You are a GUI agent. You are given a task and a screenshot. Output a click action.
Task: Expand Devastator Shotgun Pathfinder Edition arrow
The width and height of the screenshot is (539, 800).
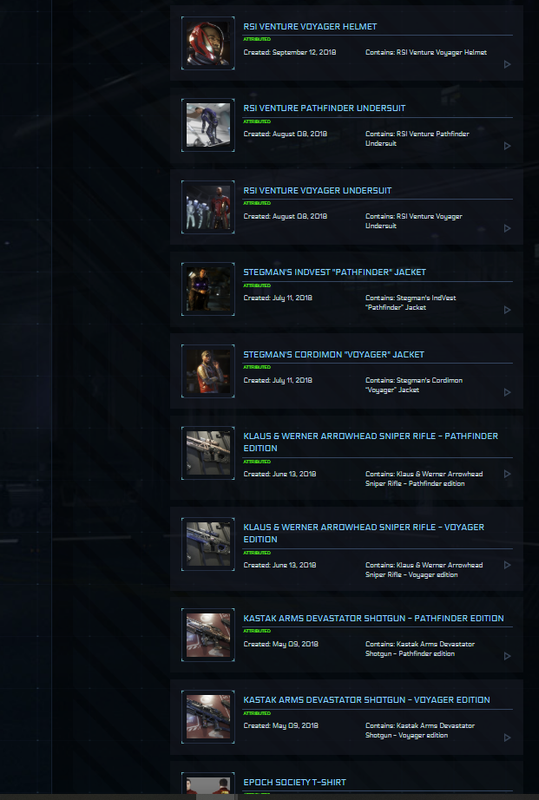point(507,656)
